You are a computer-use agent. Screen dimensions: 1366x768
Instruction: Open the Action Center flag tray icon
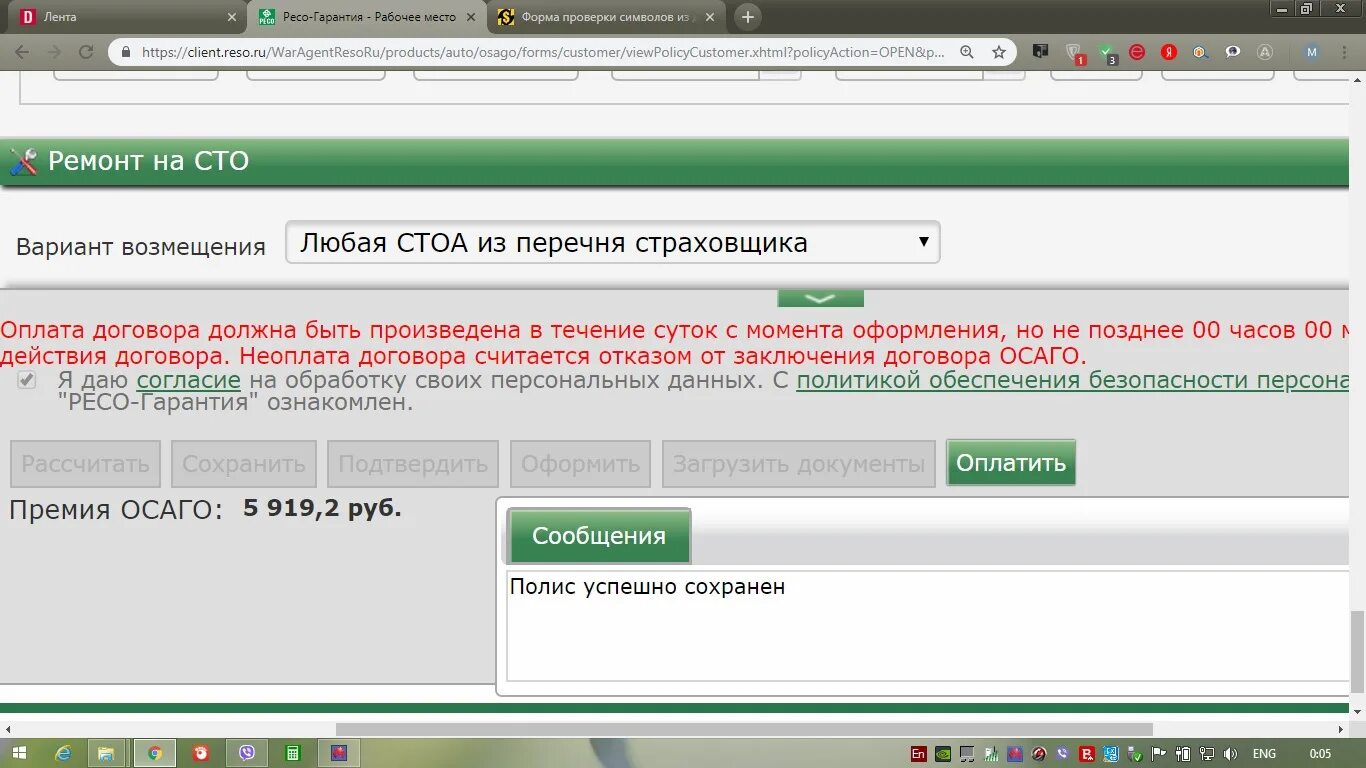1158,754
